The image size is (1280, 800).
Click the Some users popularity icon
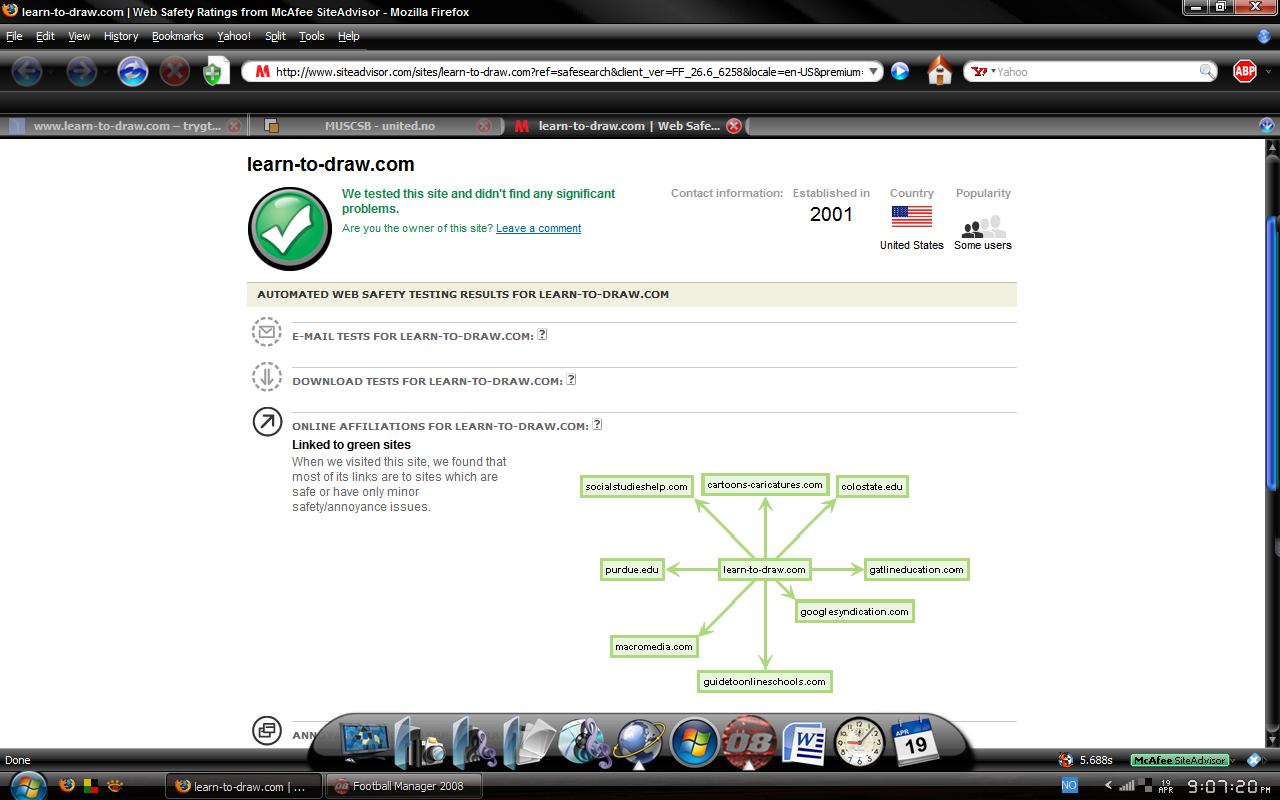(x=983, y=227)
